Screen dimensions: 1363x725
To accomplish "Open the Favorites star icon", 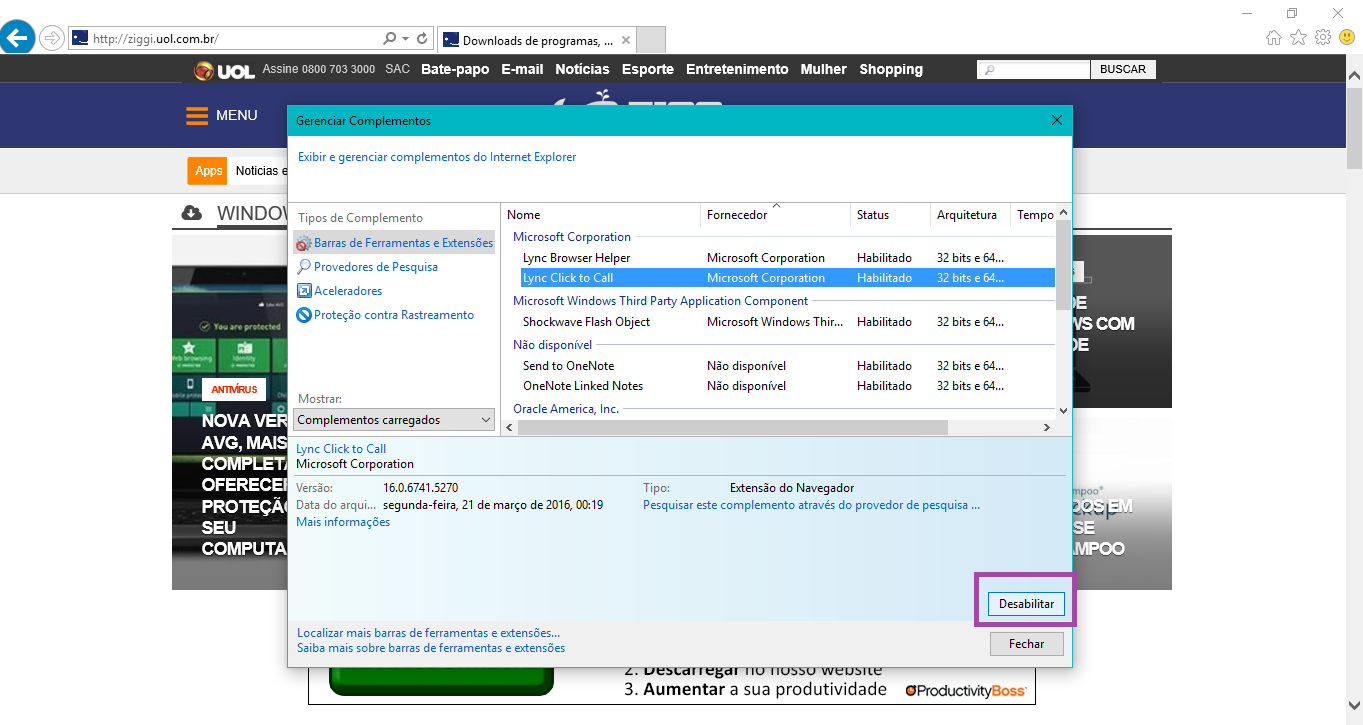I will pos(1298,37).
